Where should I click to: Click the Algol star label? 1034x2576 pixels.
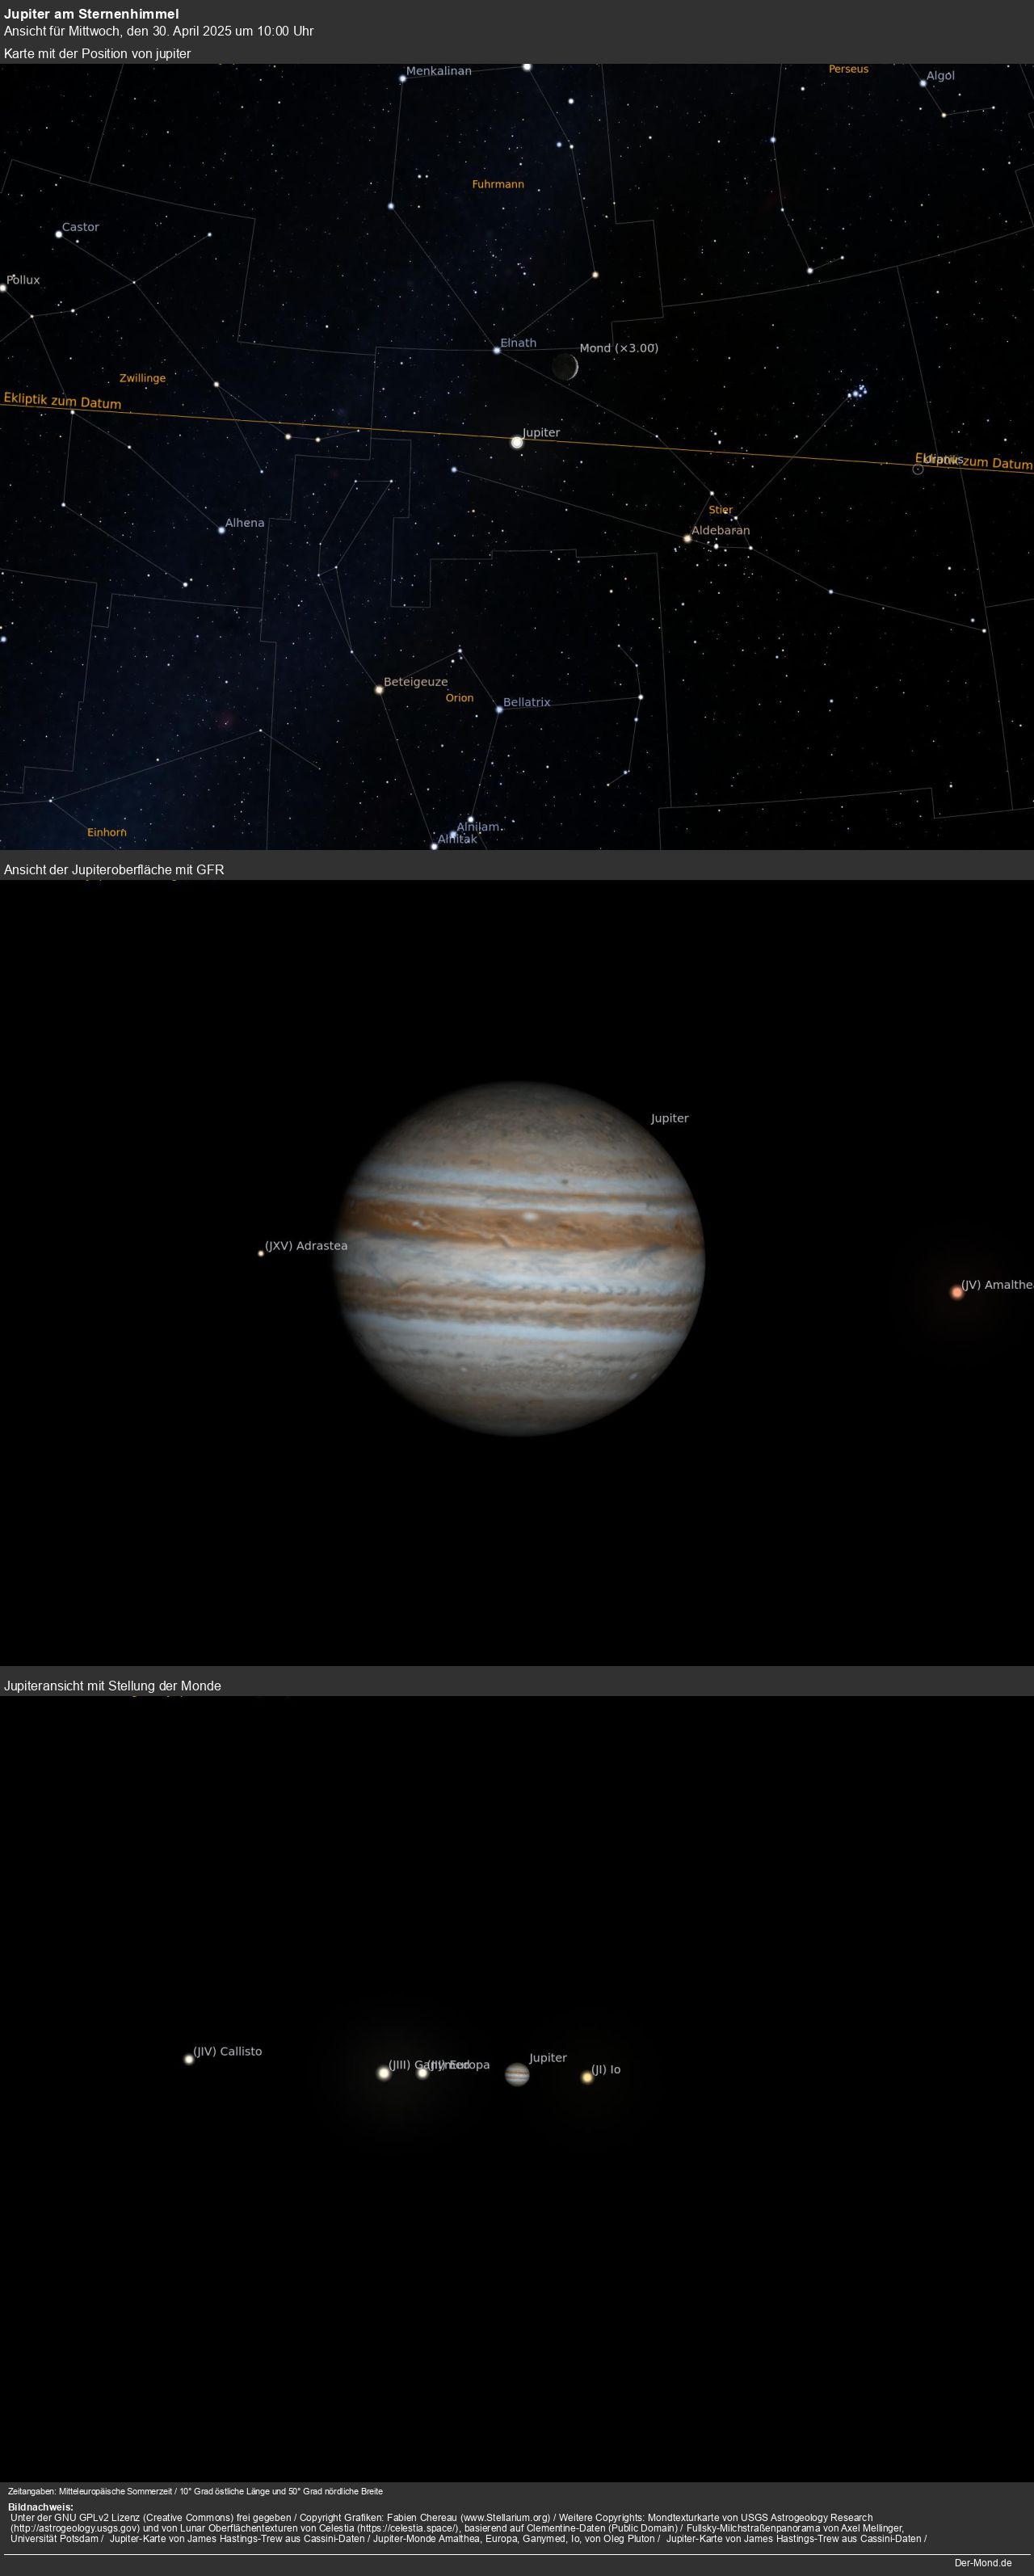pyautogui.click(x=940, y=76)
